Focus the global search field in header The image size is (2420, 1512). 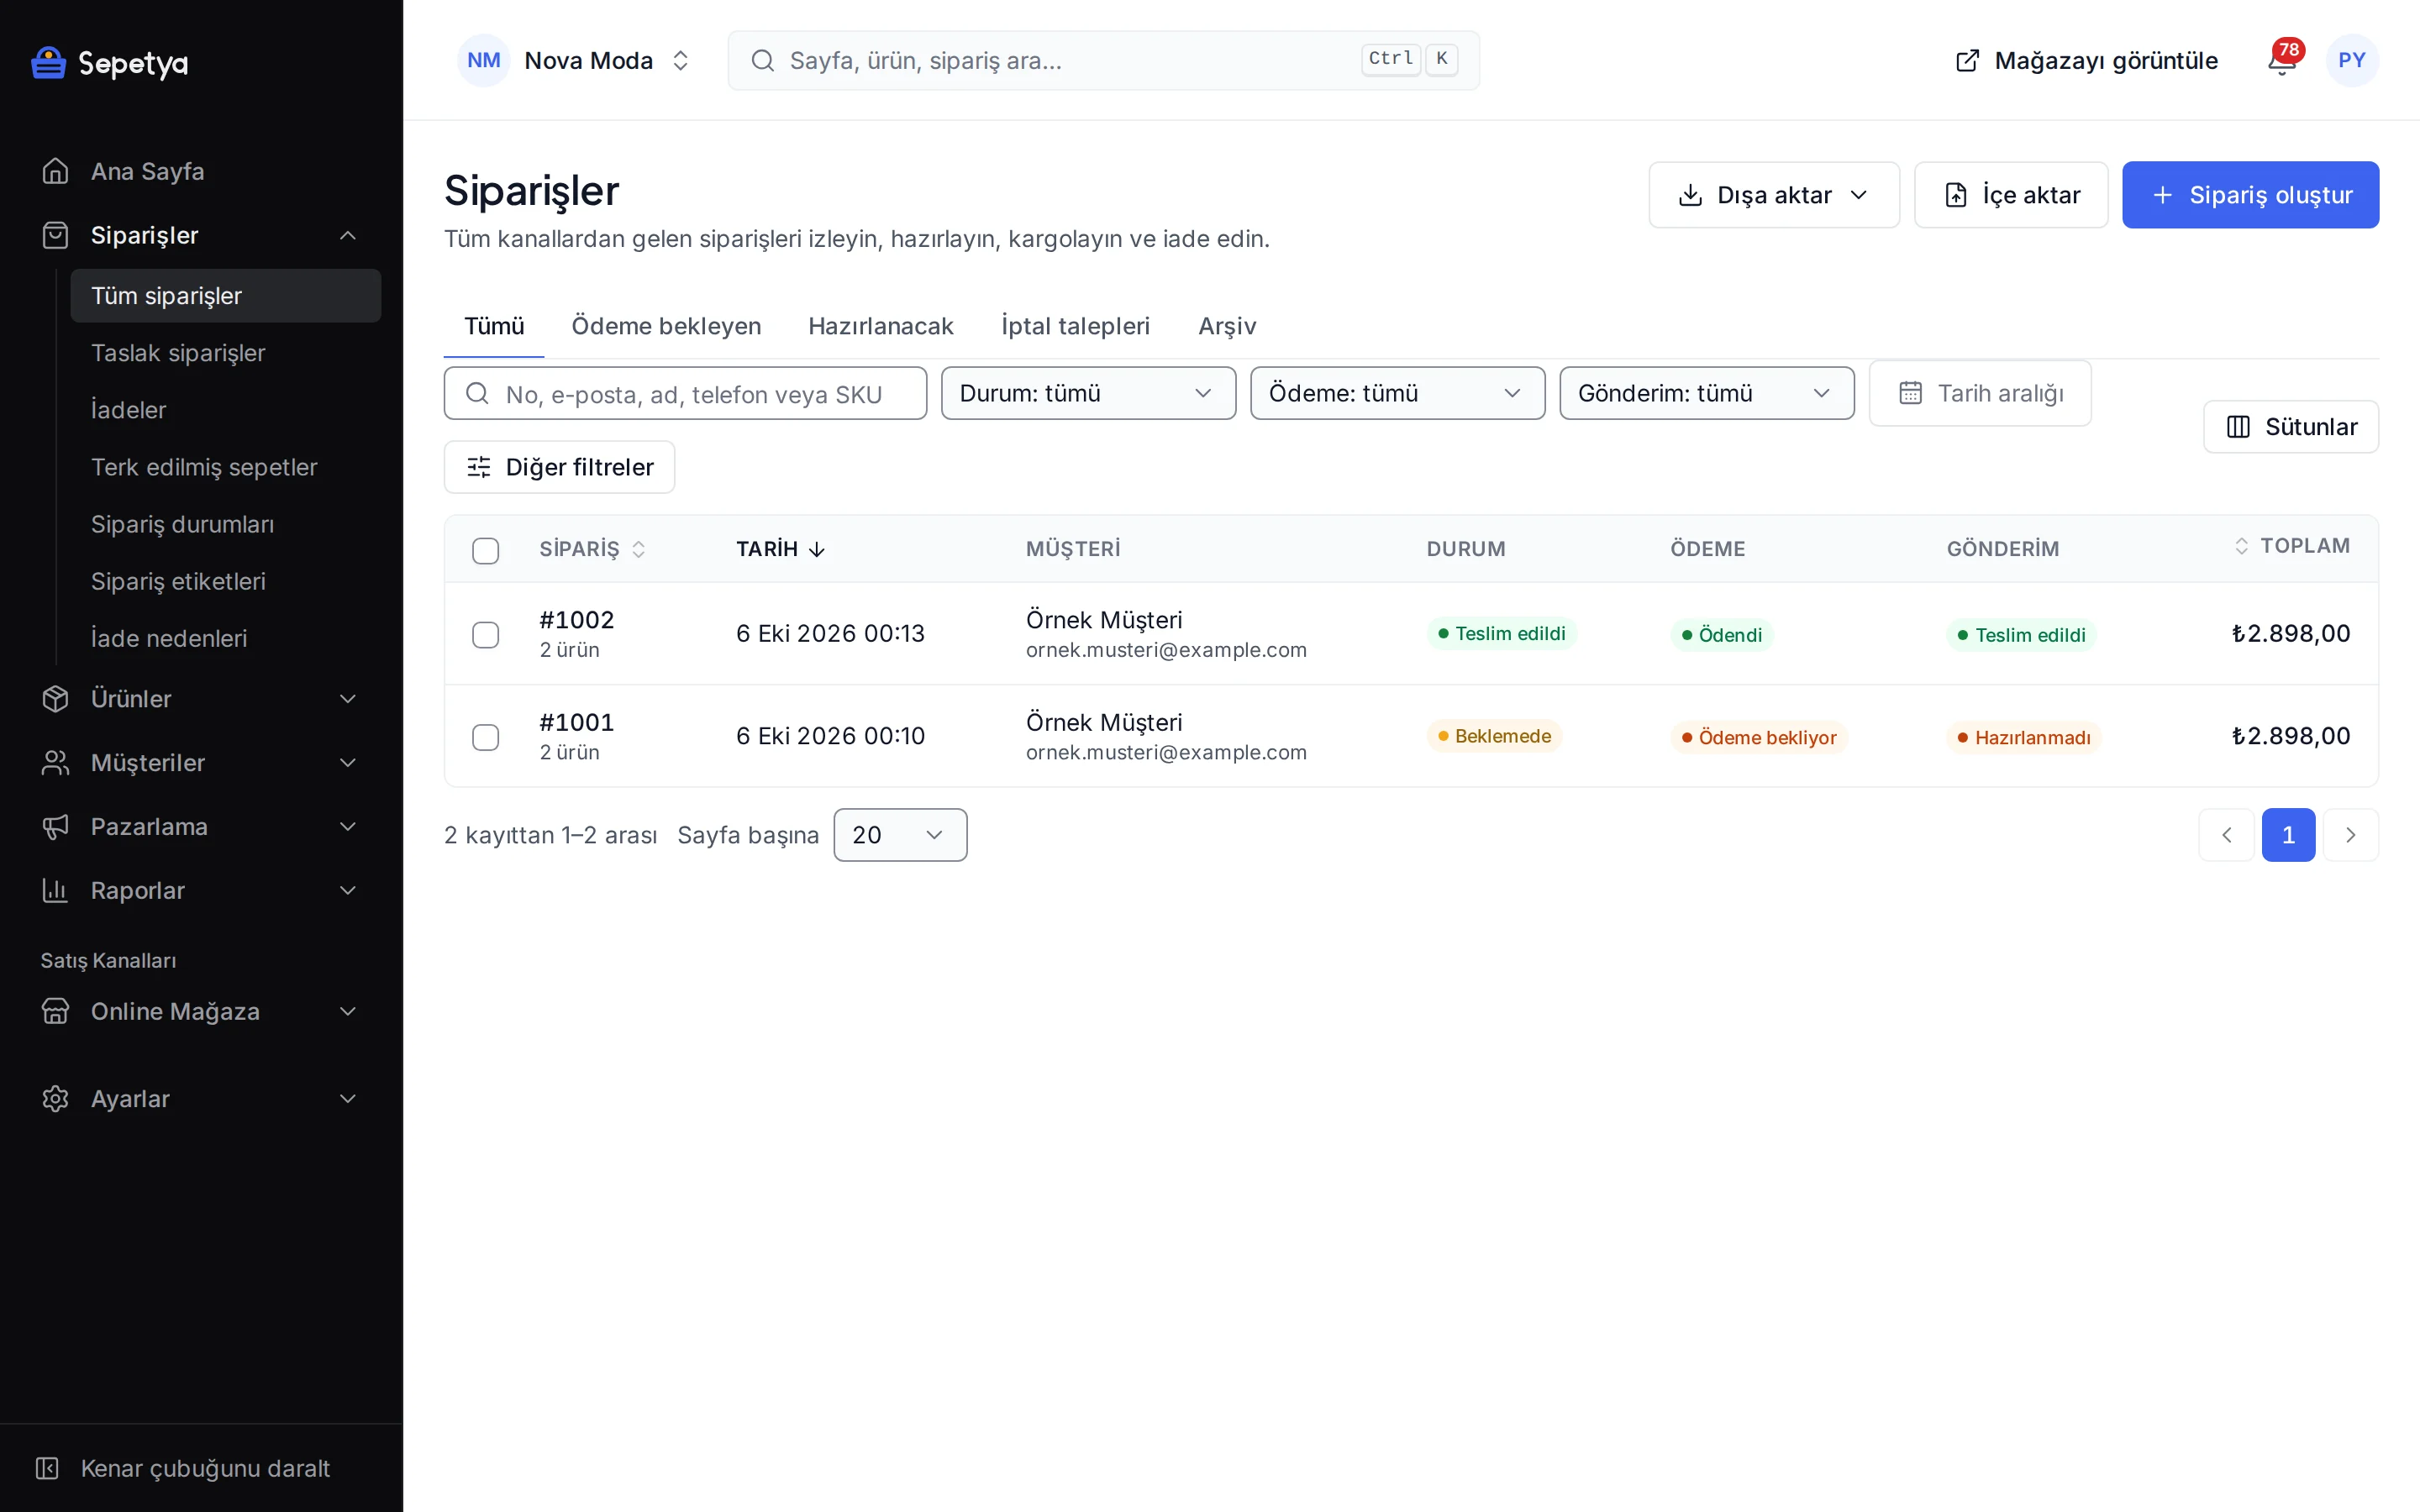(1103, 60)
